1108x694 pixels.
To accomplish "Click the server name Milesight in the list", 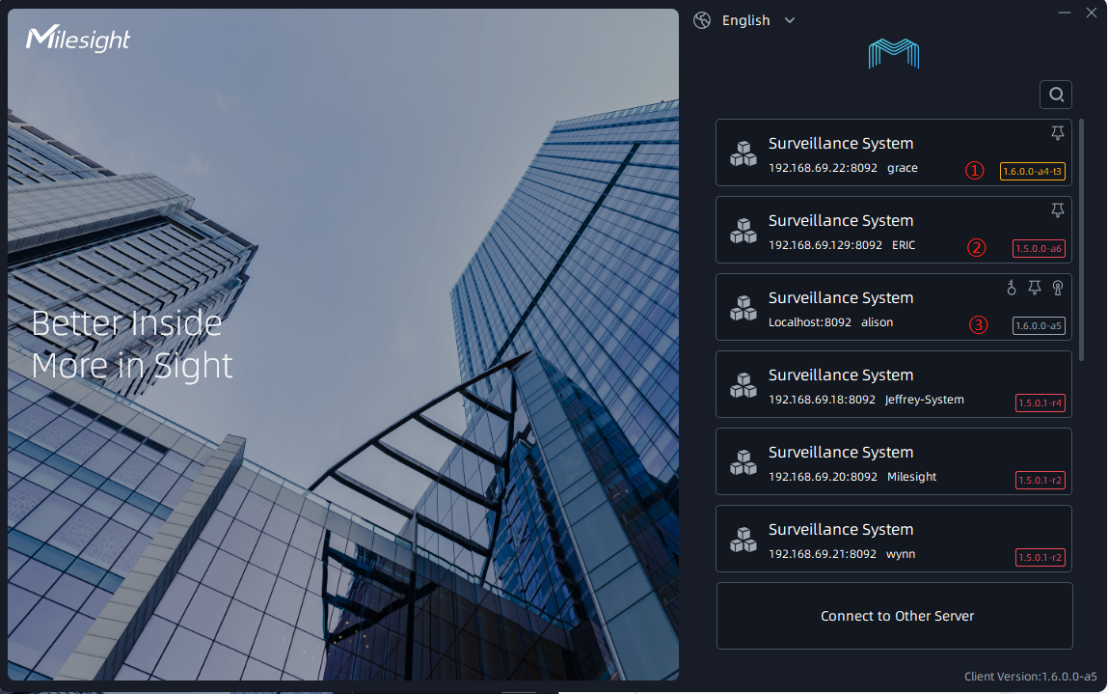I will point(912,477).
